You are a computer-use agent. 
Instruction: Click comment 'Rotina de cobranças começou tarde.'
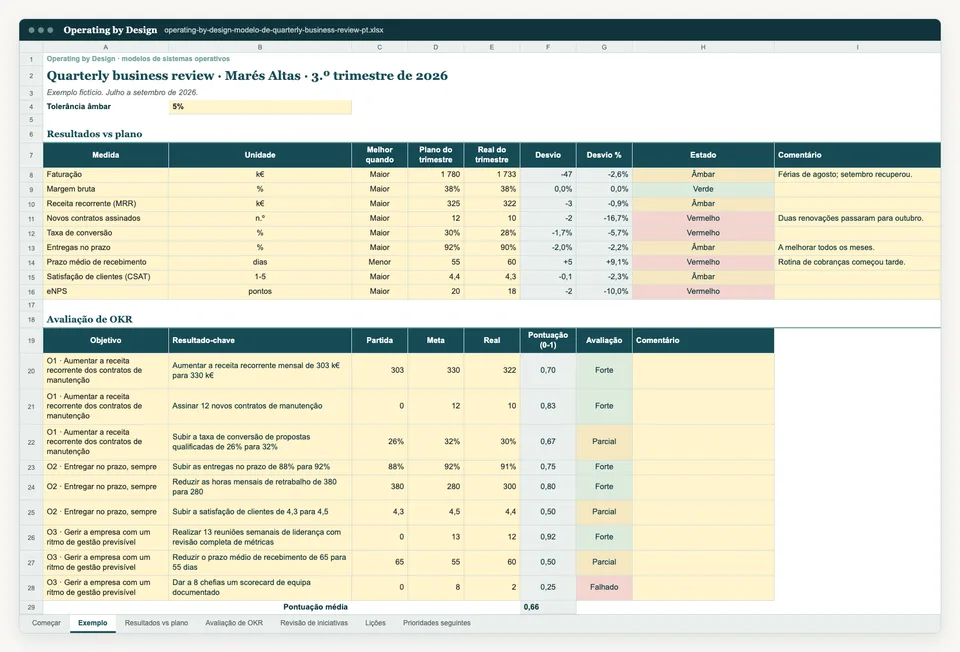857,262
